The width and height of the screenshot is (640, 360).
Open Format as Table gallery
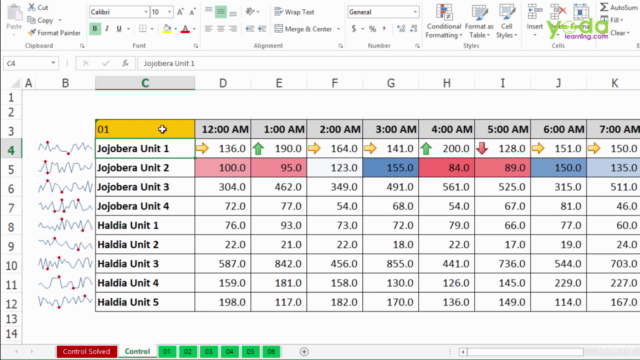pos(479,21)
